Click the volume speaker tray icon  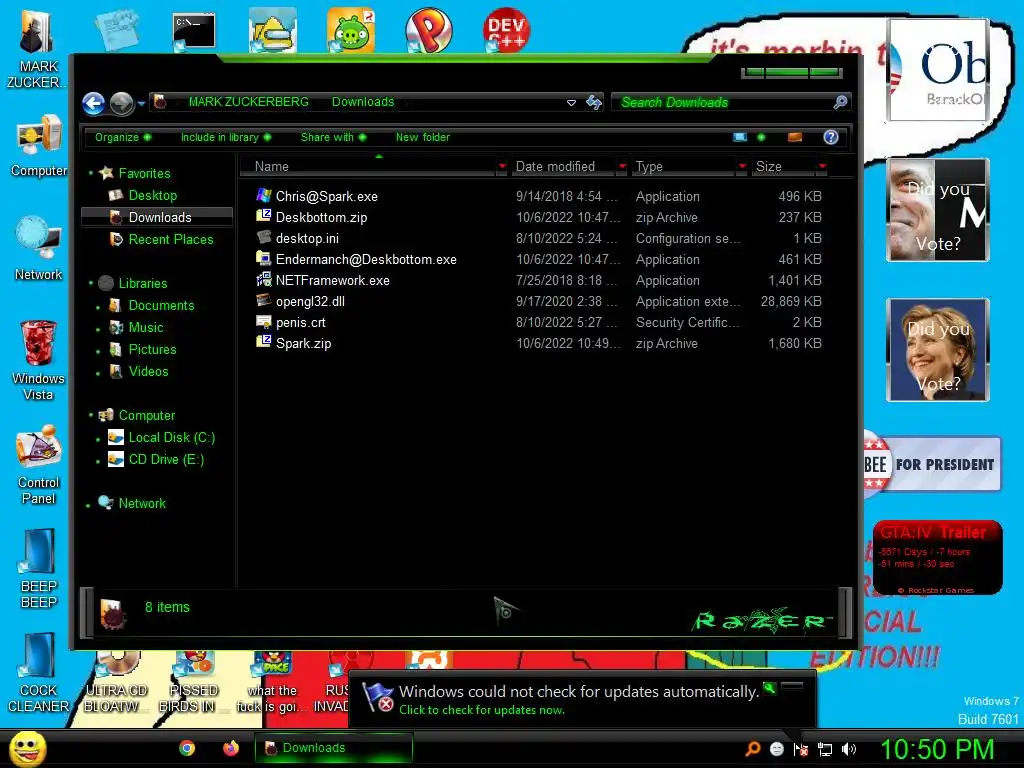click(849, 749)
